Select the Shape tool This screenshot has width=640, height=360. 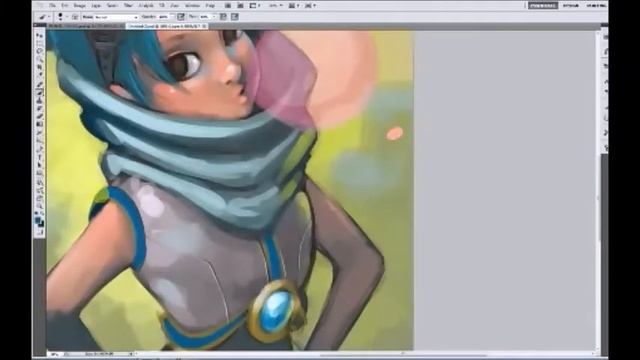[39, 173]
